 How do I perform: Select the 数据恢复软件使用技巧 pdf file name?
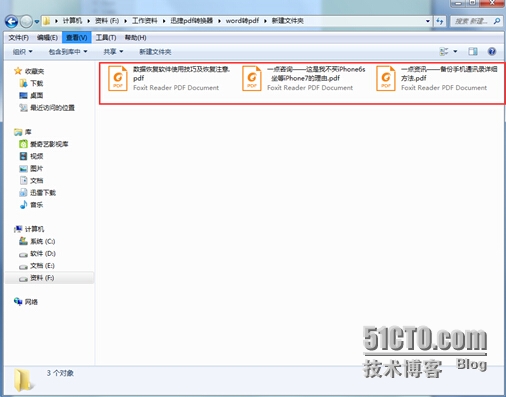(x=181, y=74)
